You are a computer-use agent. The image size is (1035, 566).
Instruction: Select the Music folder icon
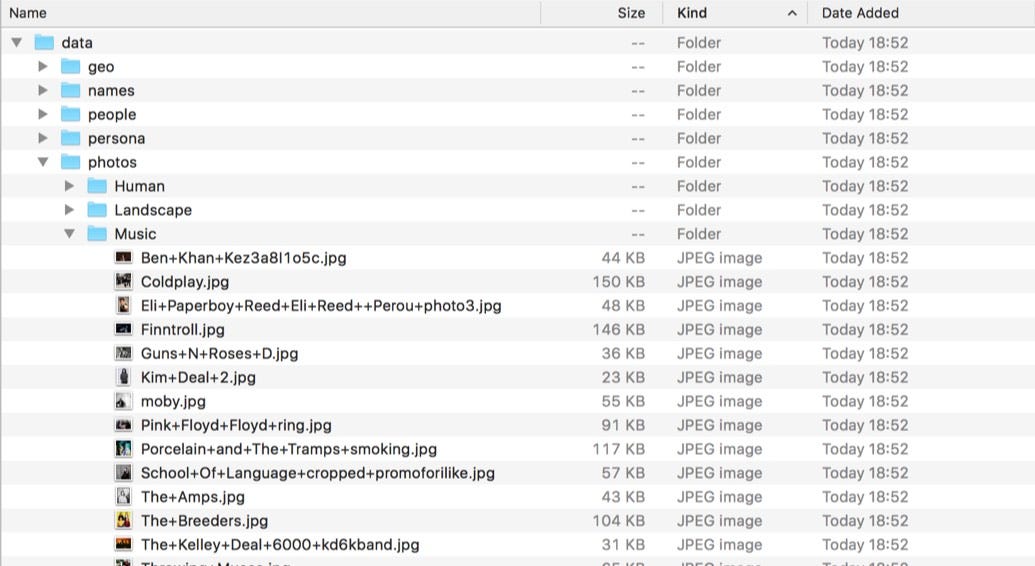pyautogui.click(x=97, y=233)
